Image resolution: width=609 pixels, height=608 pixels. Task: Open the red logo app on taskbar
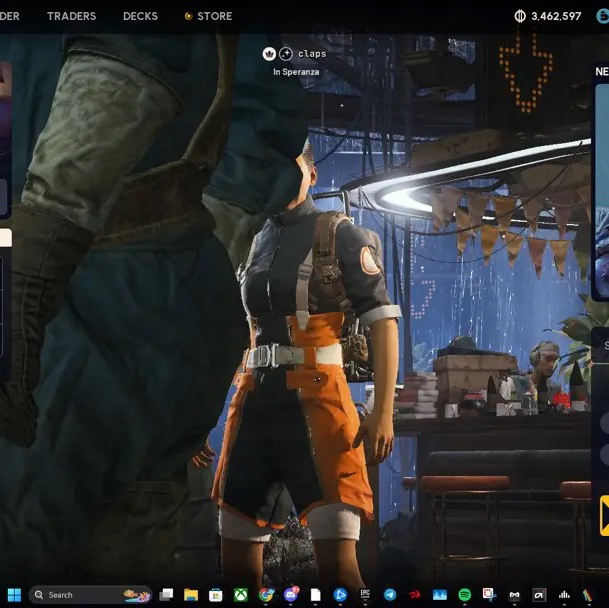tap(415, 594)
